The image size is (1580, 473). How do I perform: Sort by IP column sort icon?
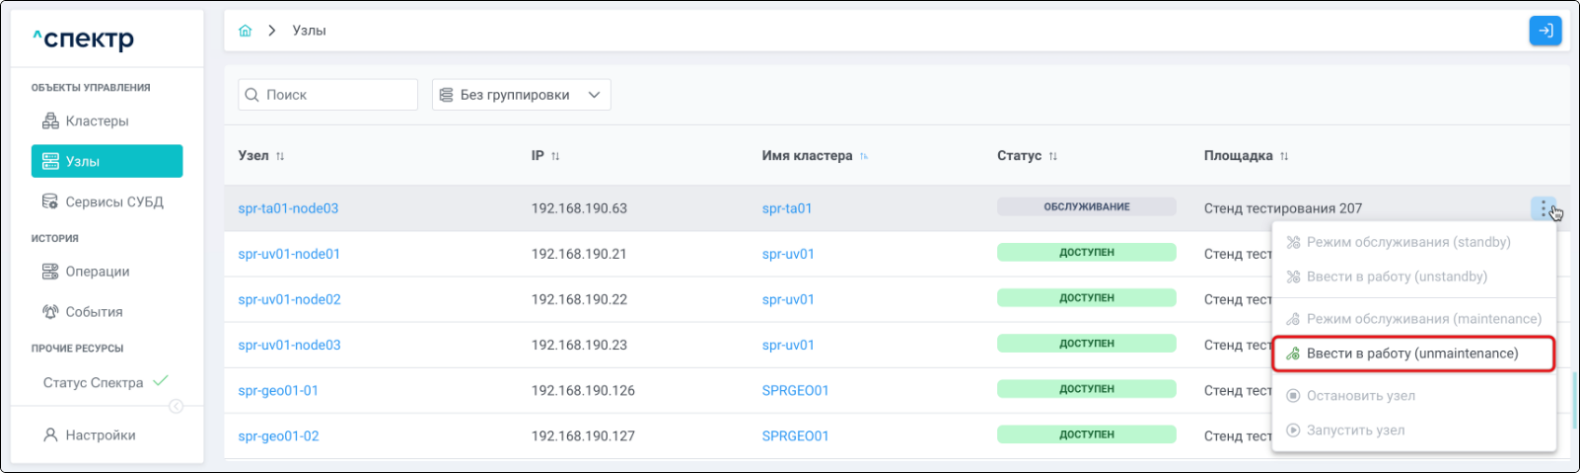(x=555, y=156)
